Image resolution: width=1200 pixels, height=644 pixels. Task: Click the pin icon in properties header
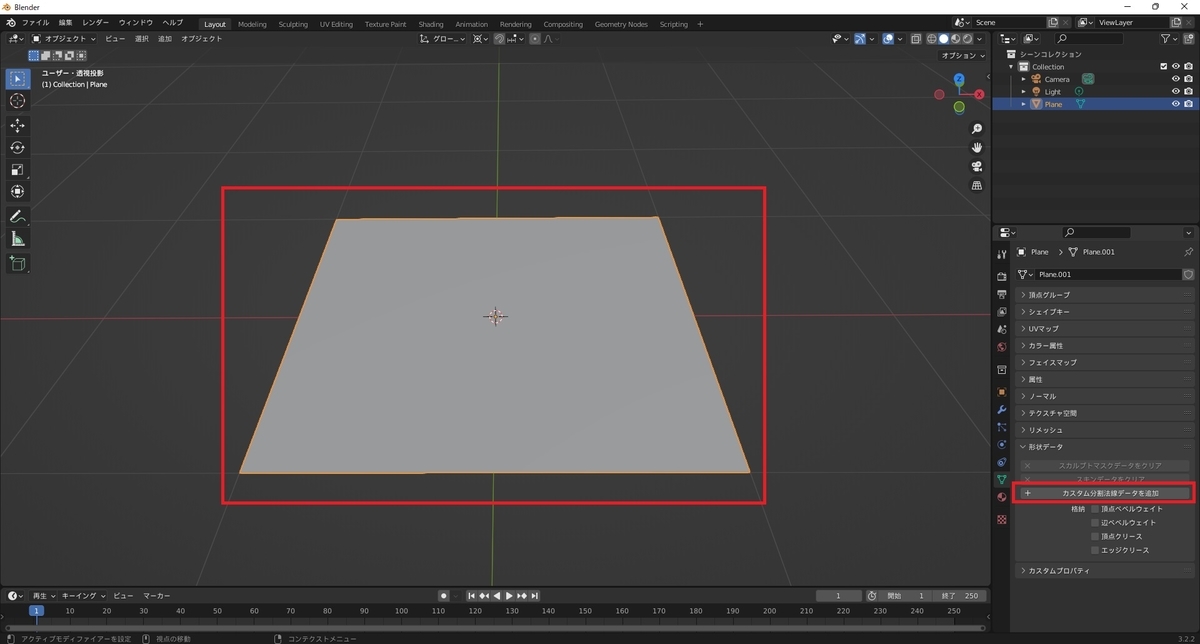pyautogui.click(x=1188, y=252)
